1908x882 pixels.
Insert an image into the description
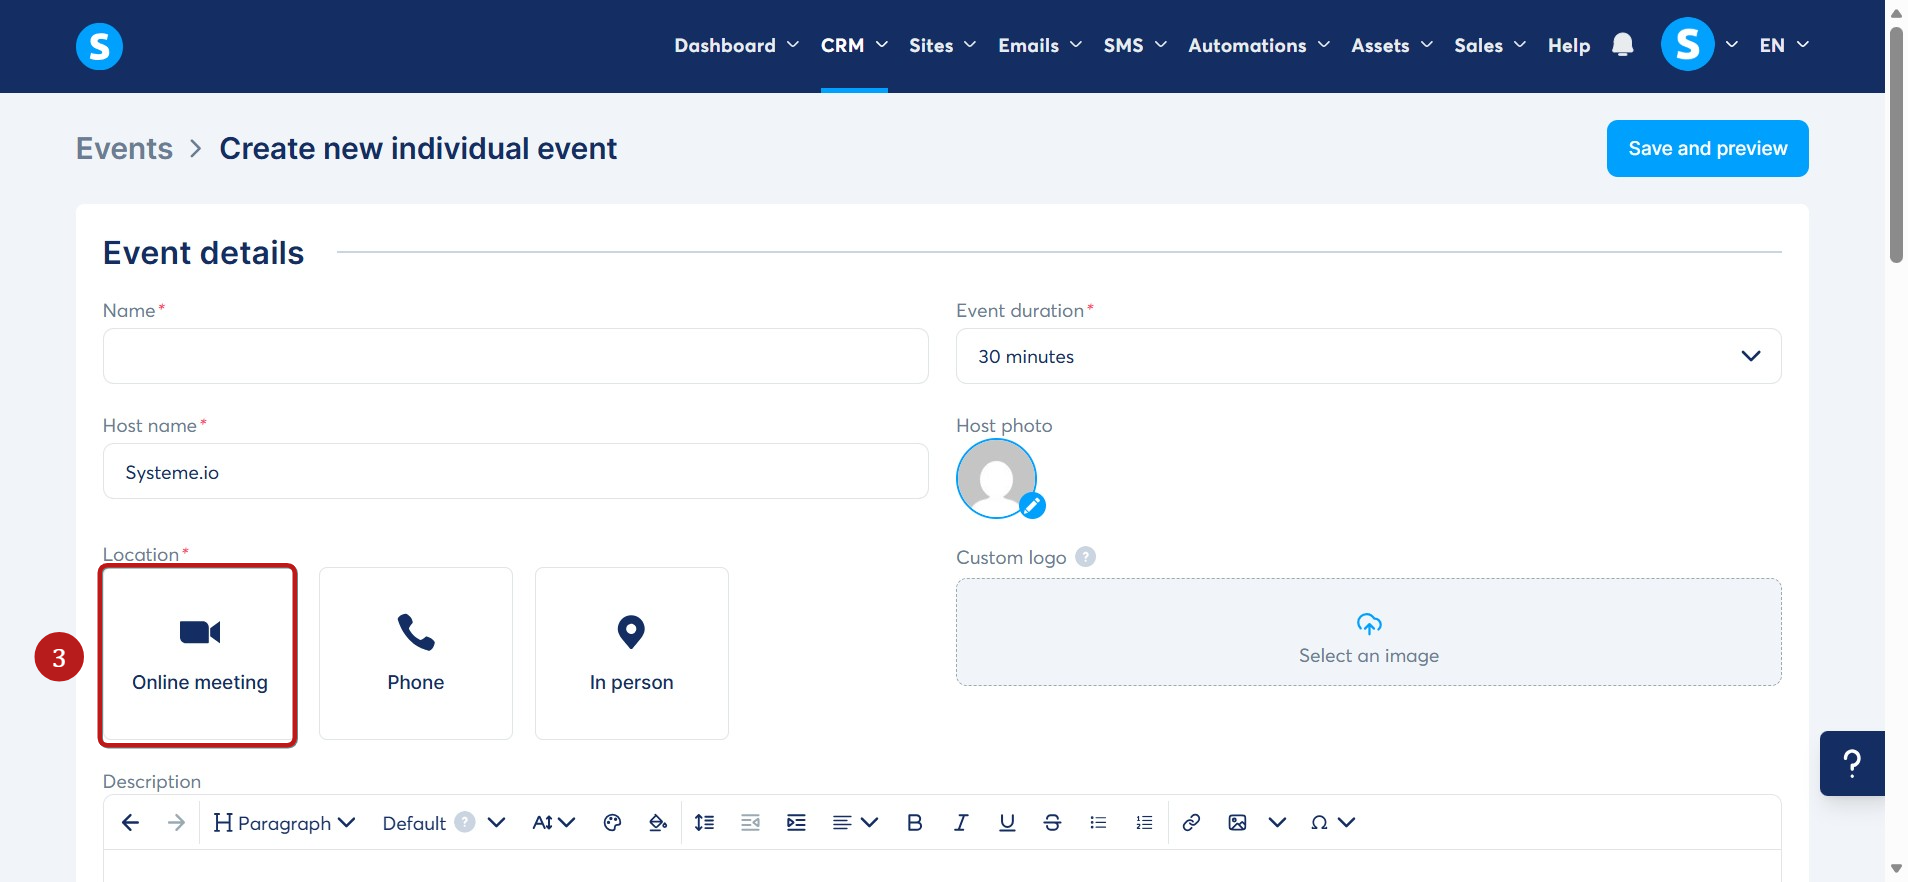click(x=1237, y=822)
